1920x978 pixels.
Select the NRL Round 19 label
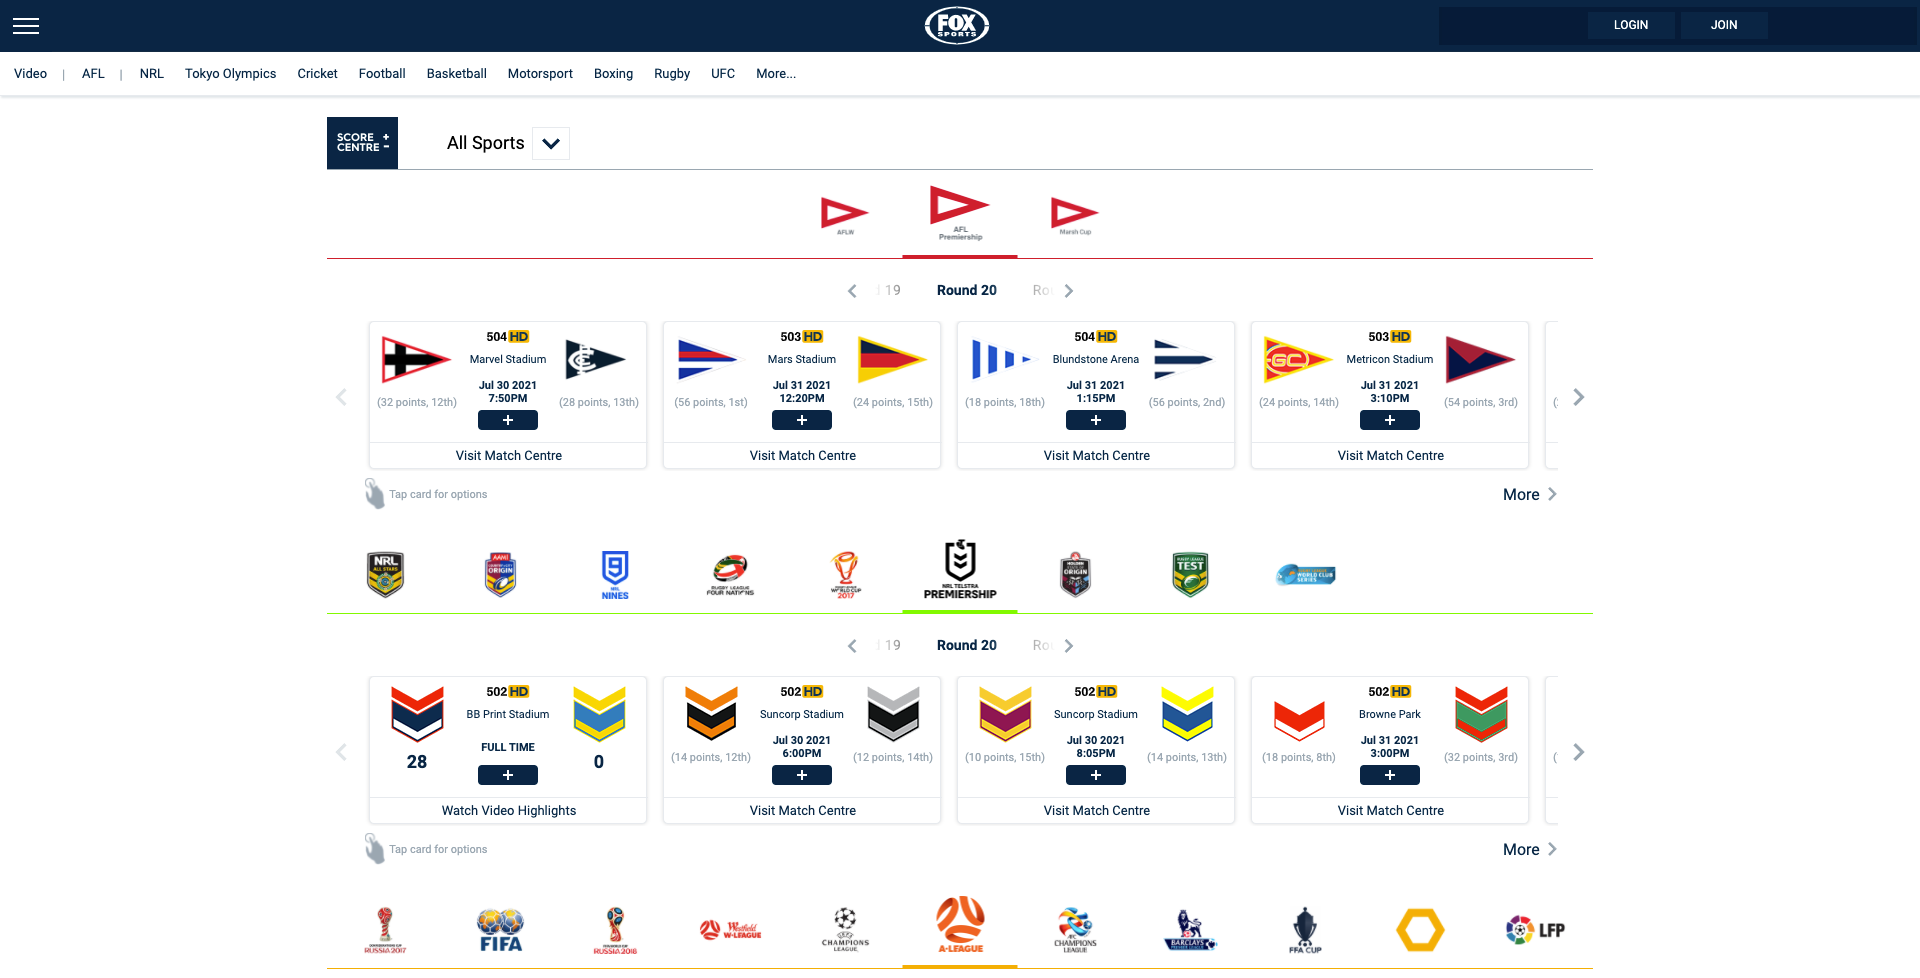[891, 646]
